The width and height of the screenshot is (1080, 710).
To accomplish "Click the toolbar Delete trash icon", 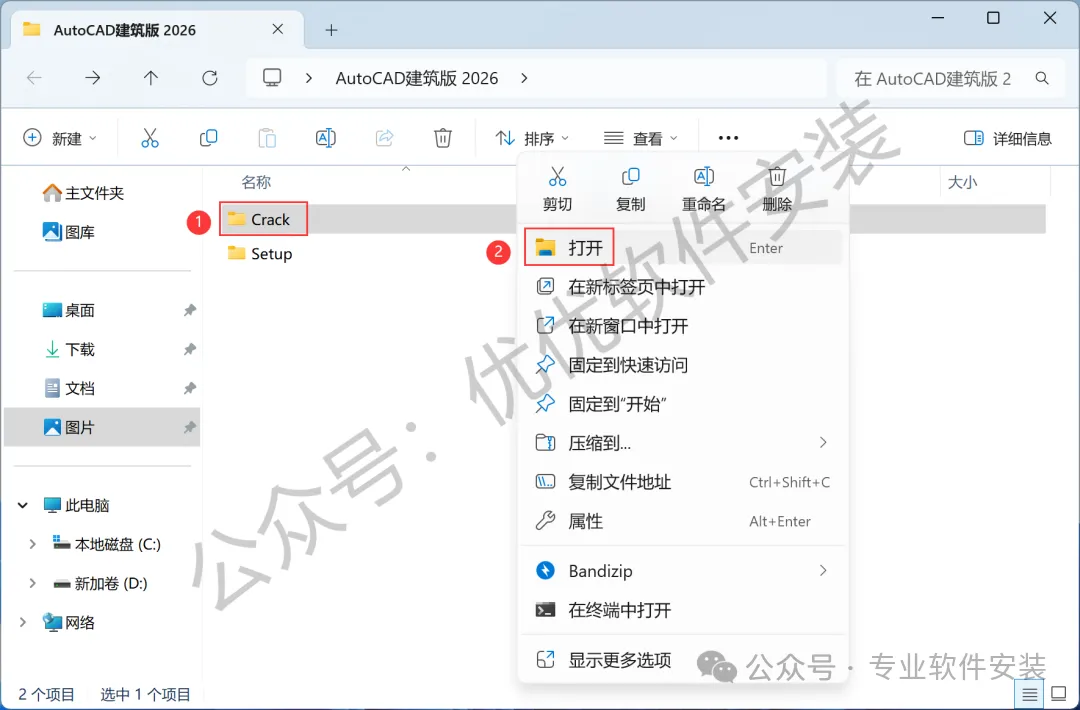I will tap(443, 138).
